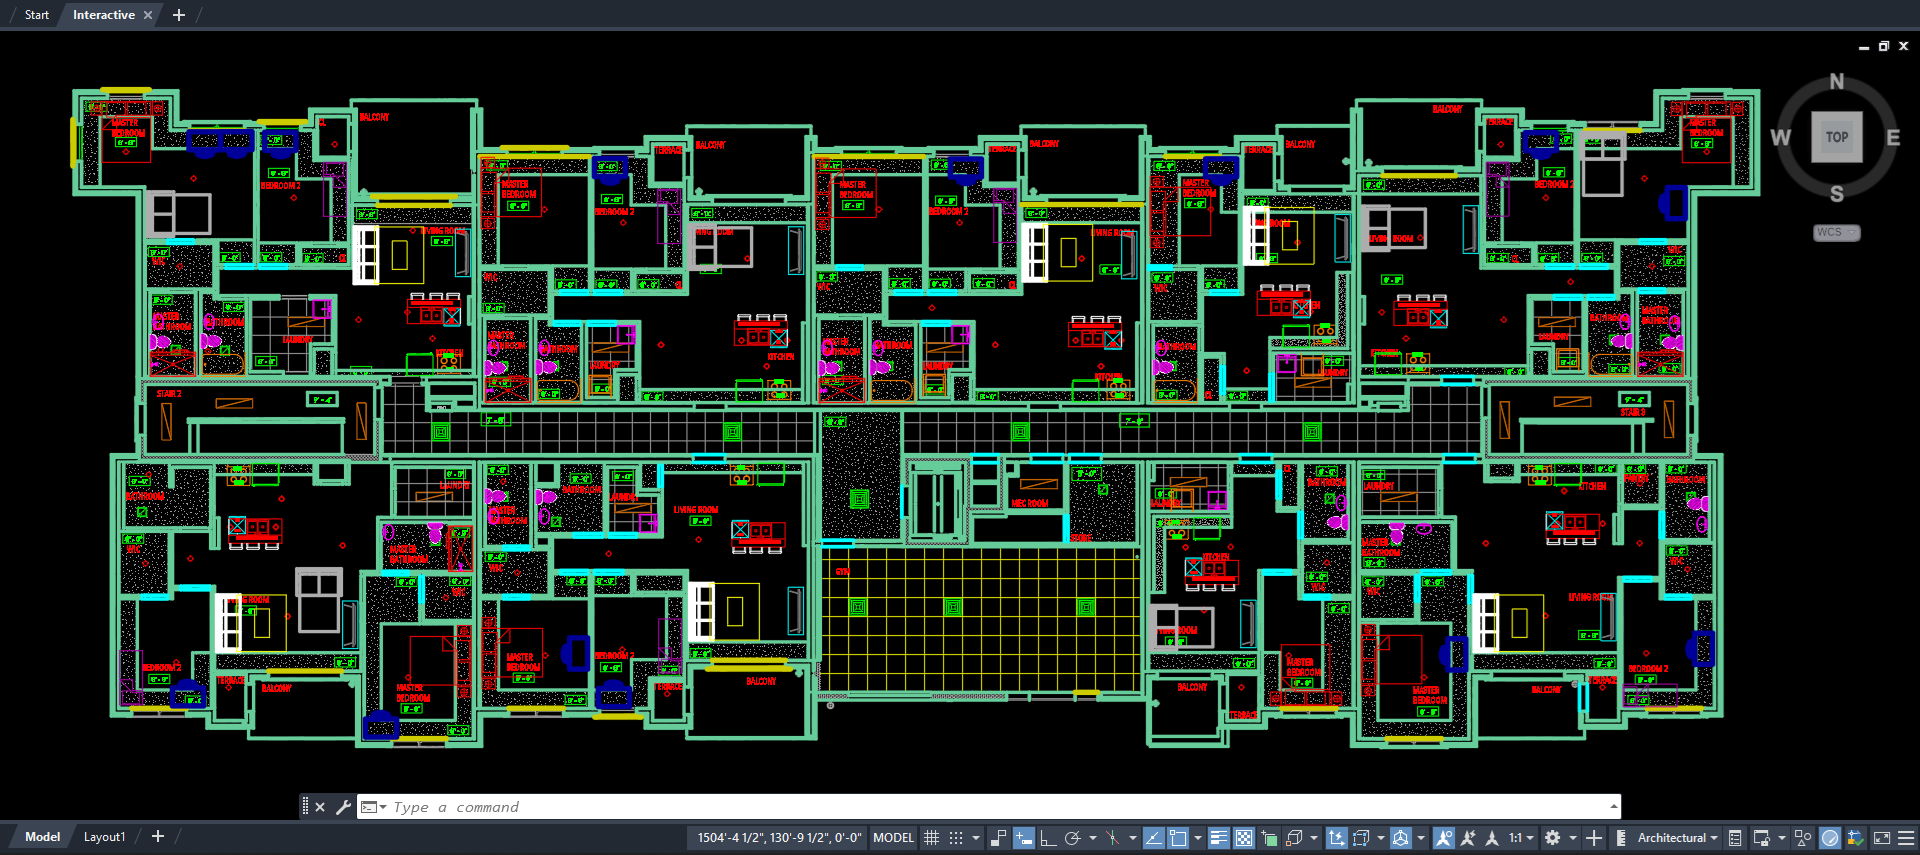The image size is (1920, 855).
Task: Open quick properties from status bar
Action: (x=1735, y=838)
